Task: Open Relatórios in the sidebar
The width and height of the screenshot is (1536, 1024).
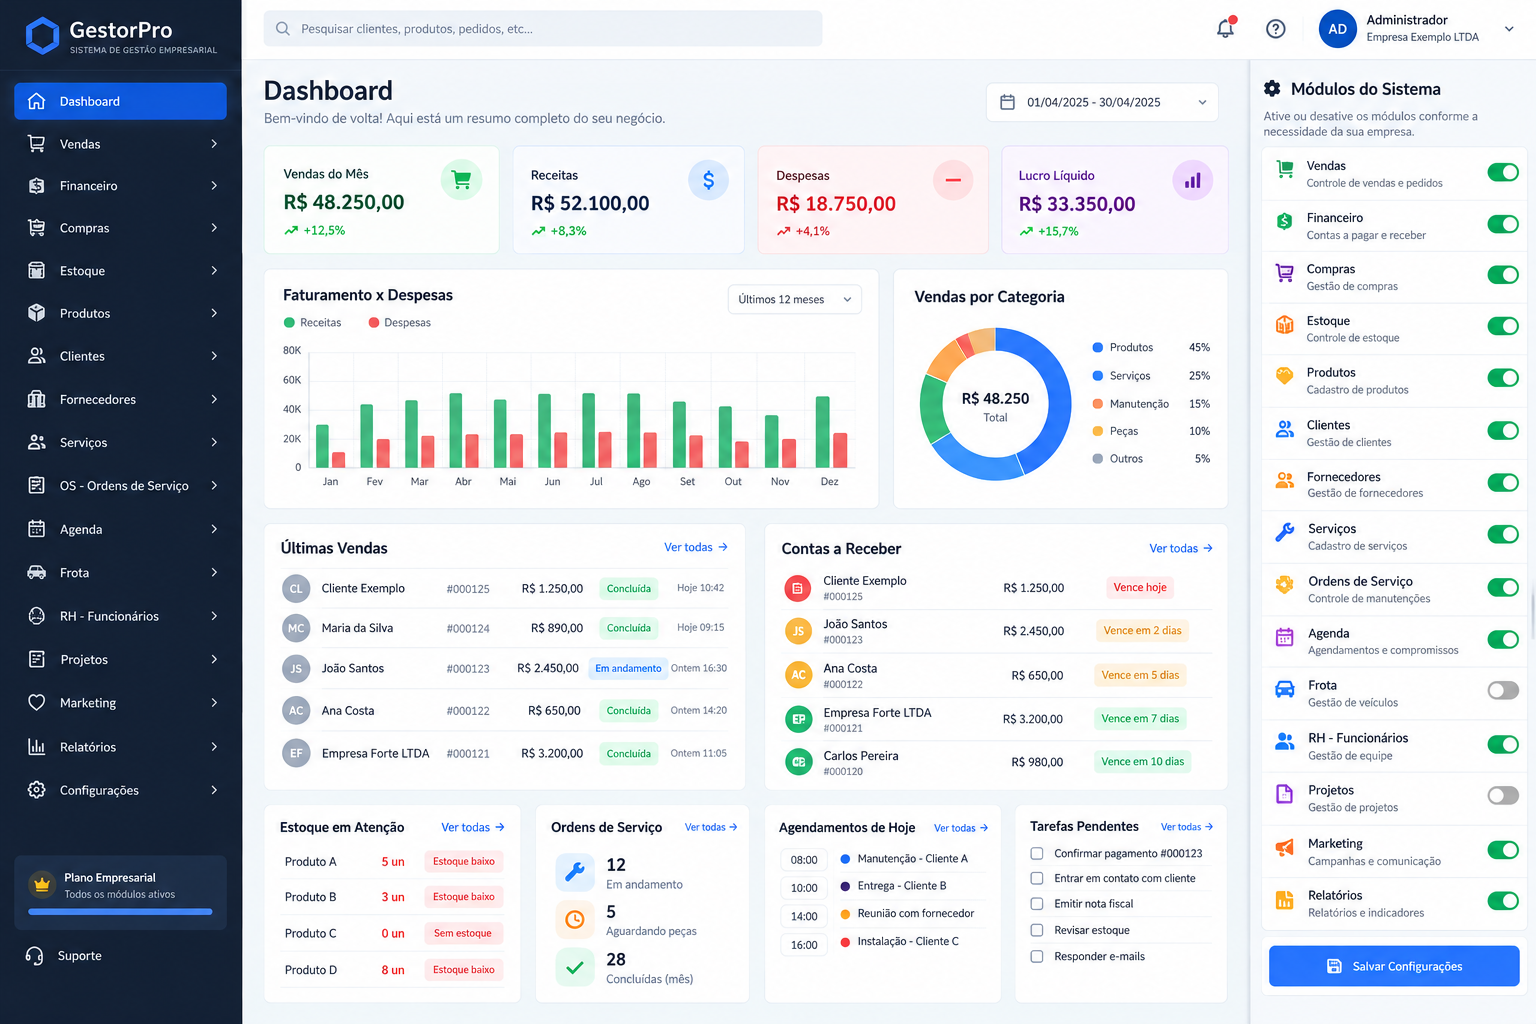Action: pos(120,747)
